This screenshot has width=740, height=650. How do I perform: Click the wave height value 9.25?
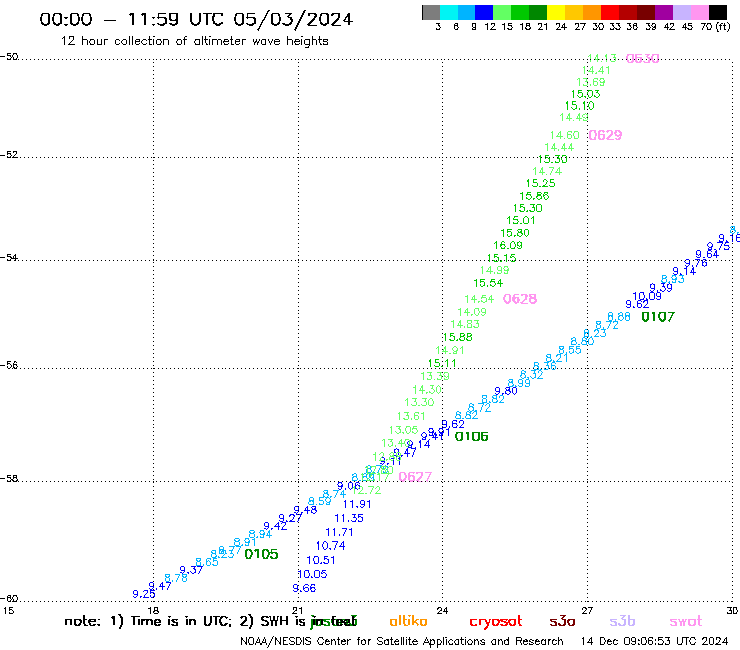point(144,594)
